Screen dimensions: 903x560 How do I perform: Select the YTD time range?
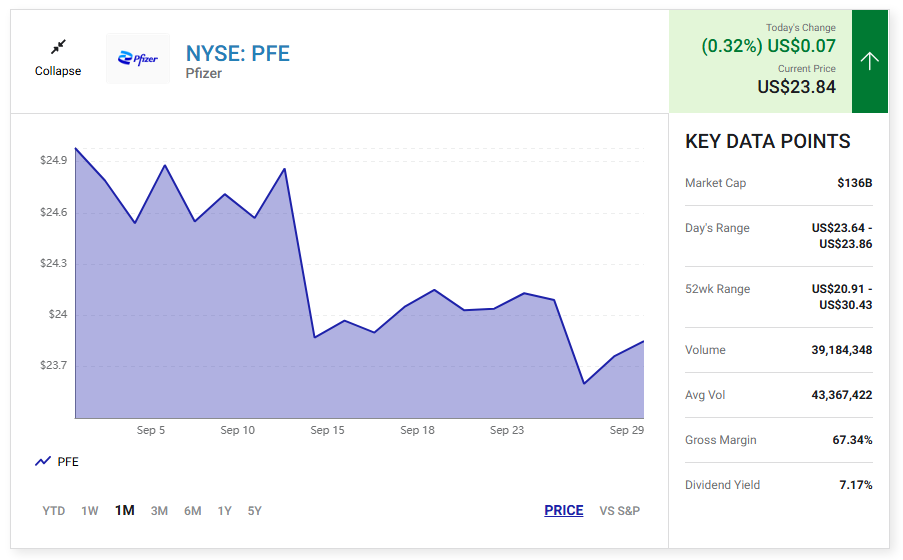(54, 511)
